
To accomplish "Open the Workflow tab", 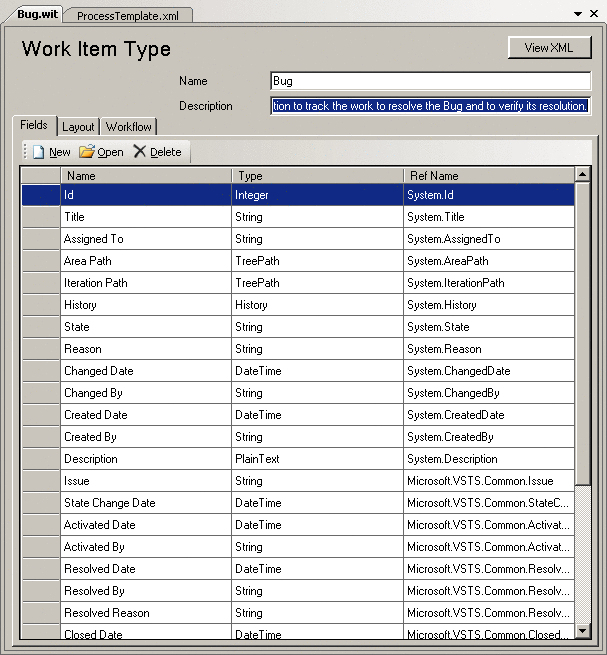I will coord(129,127).
